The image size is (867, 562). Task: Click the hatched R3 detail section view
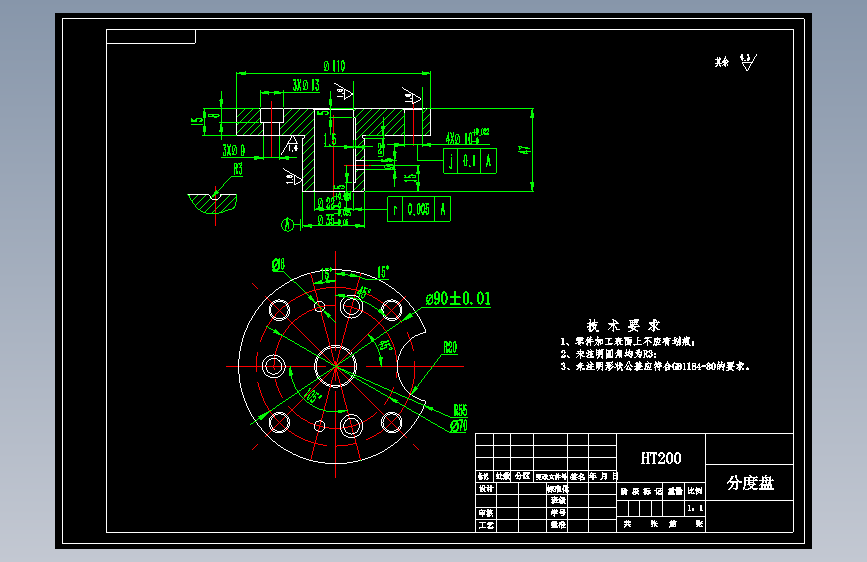[213, 203]
